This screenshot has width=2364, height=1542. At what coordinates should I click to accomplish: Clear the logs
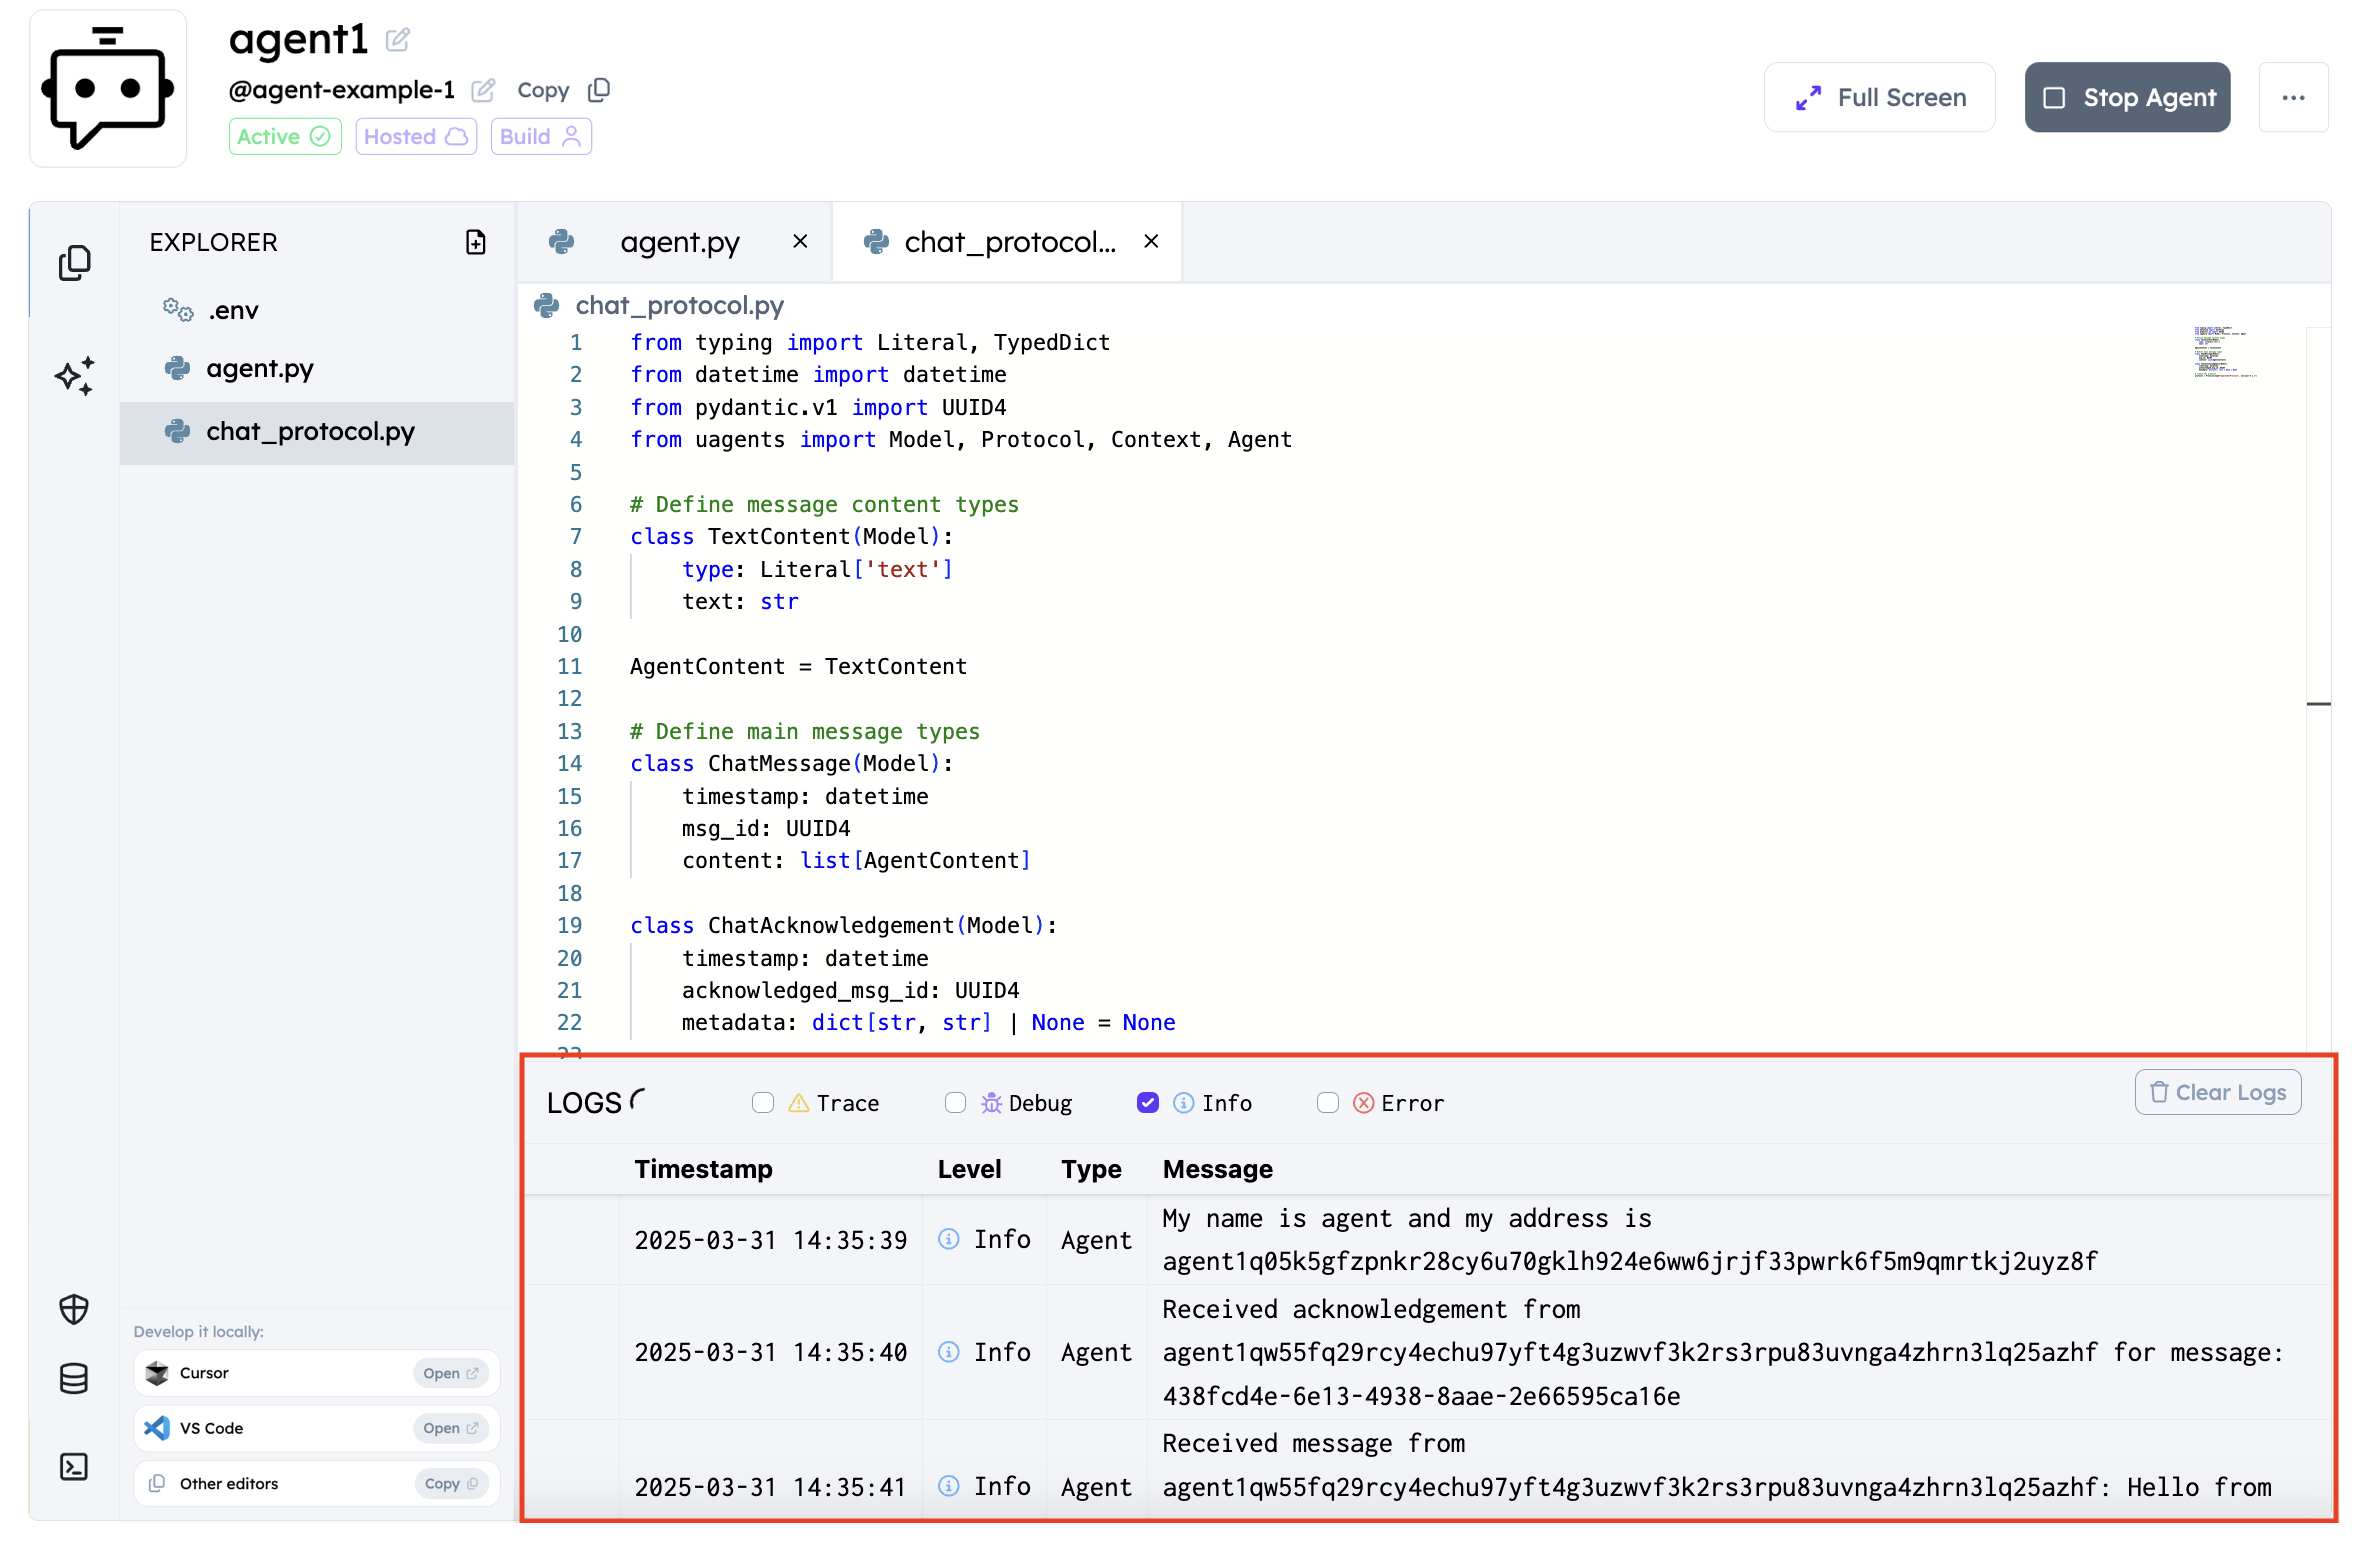[x=2217, y=1092]
